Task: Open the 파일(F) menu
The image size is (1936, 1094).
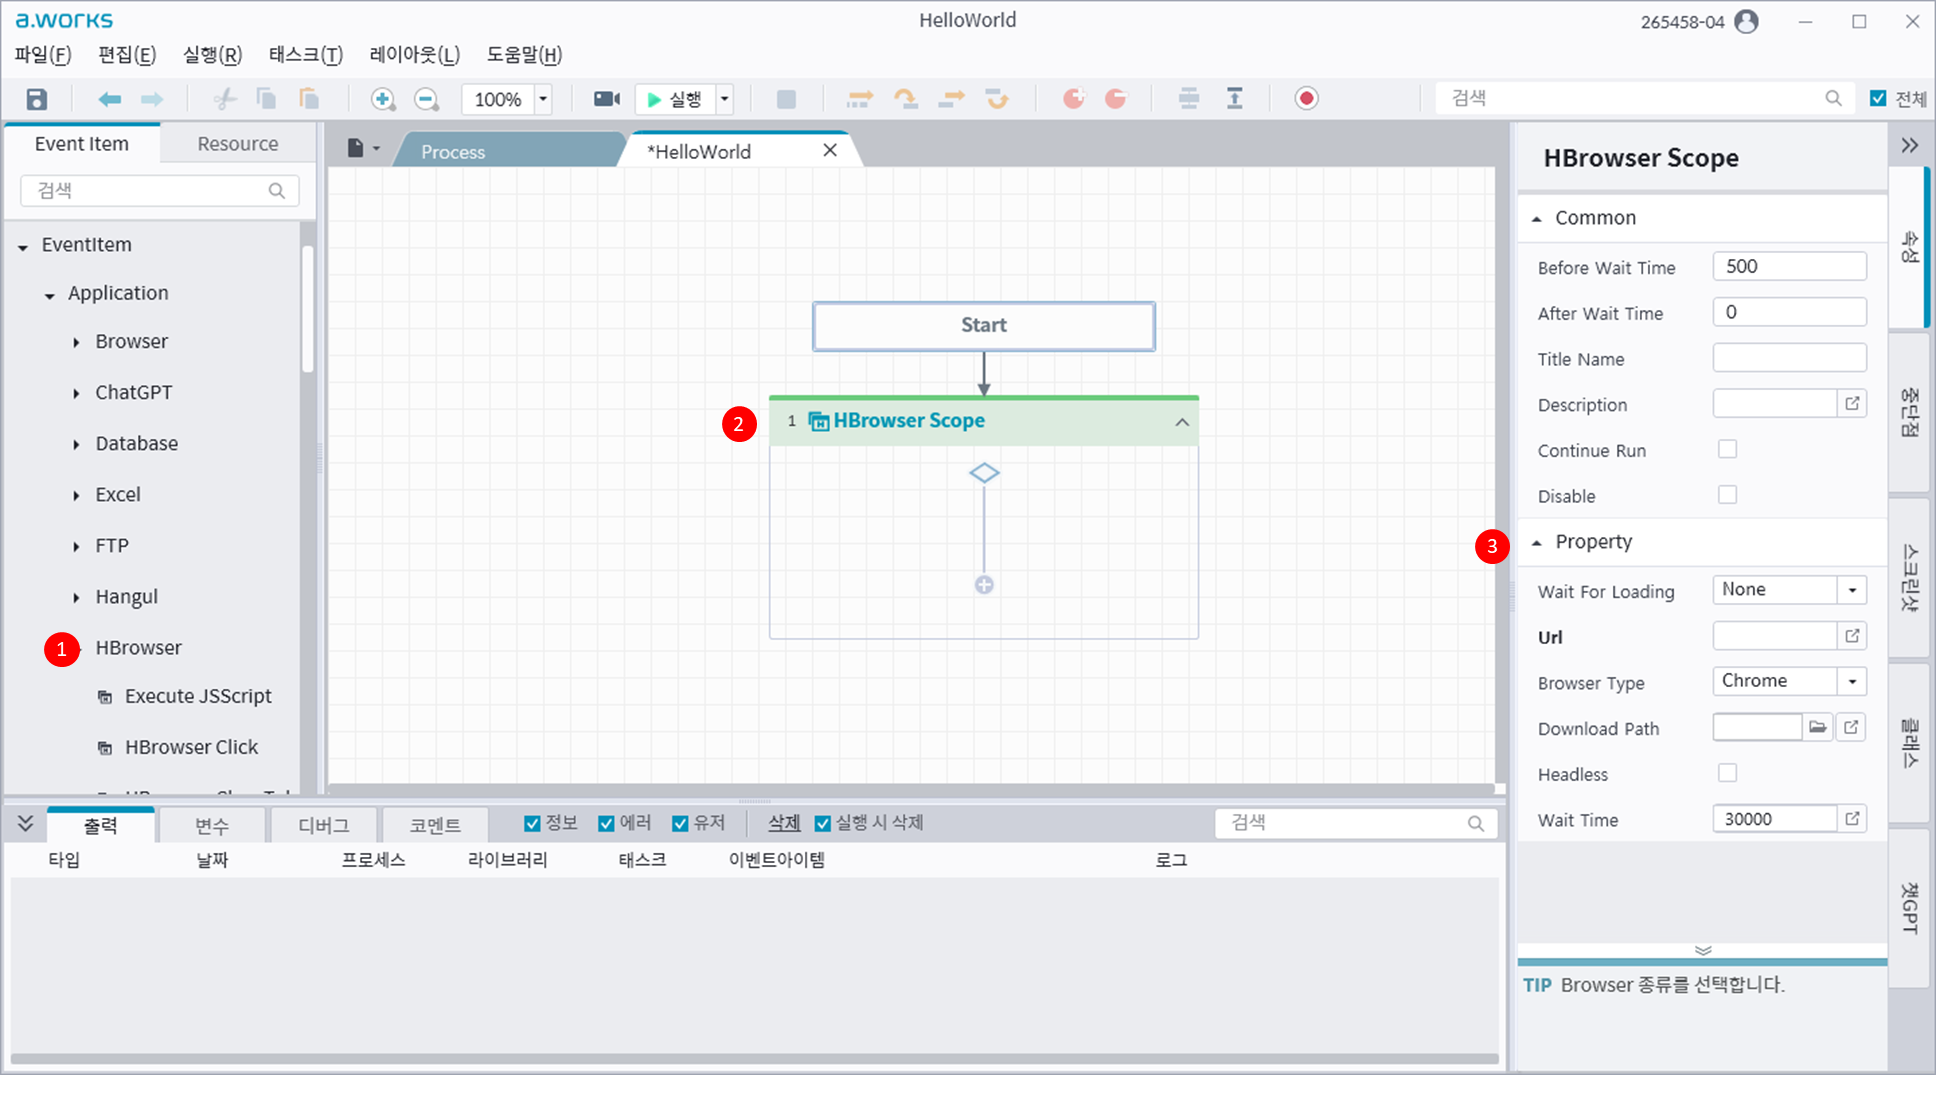Action: click(x=42, y=55)
